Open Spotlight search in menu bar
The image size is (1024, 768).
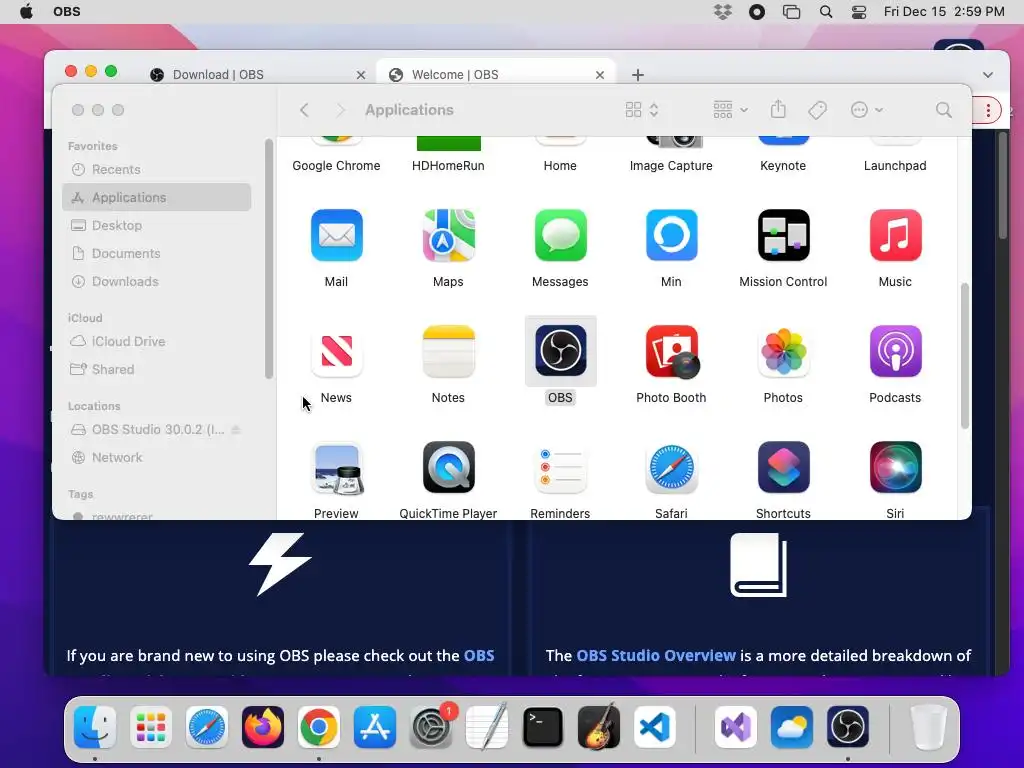(825, 12)
